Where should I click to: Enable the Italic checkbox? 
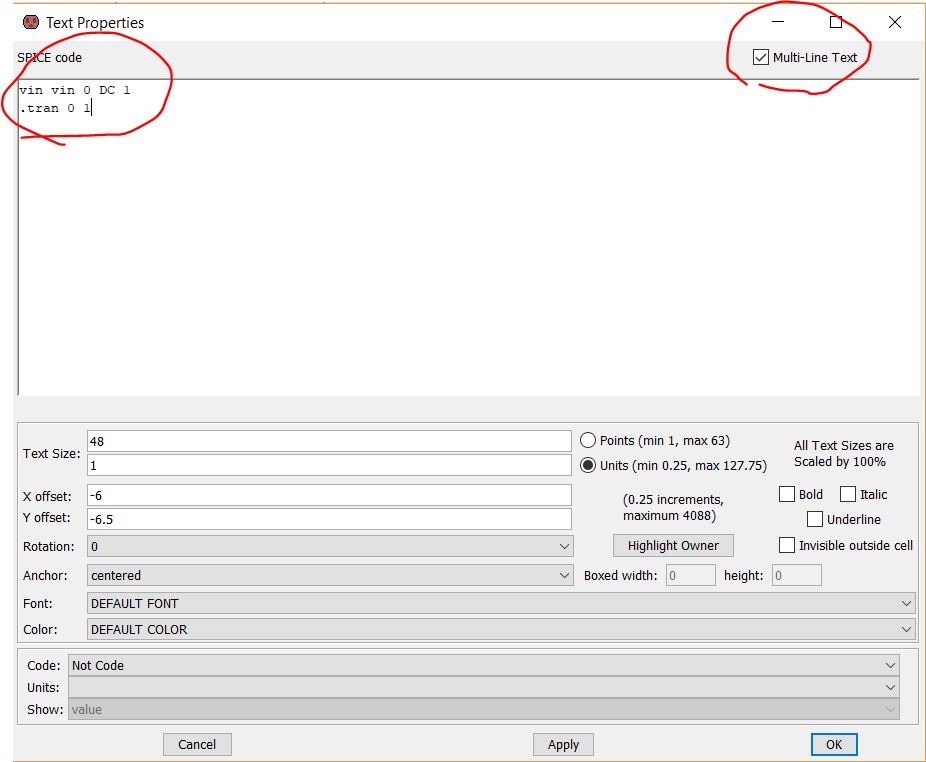(x=848, y=494)
